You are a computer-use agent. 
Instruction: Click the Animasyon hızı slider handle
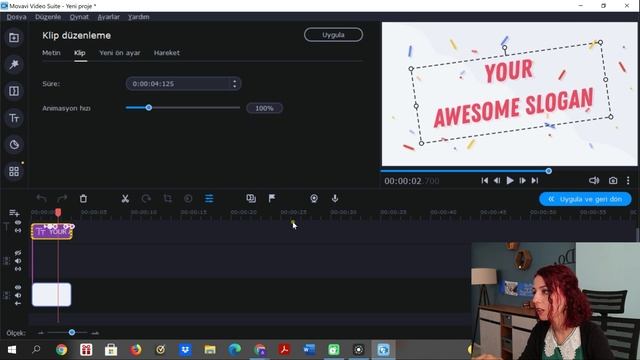pos(149,108)
